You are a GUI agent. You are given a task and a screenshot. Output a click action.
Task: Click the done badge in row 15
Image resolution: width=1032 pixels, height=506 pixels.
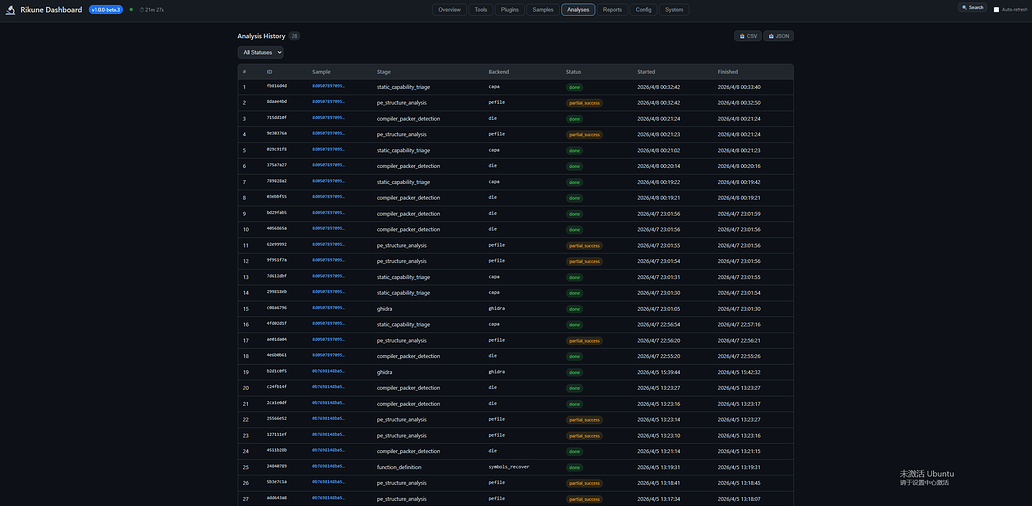tap(574, 309)
